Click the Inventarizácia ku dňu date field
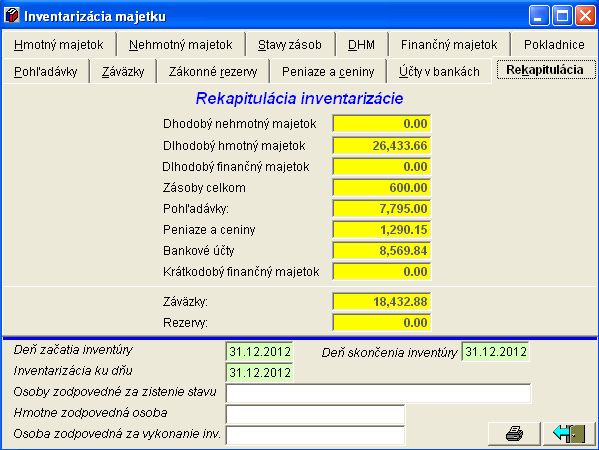599x450 pixels. pyautogui.click(x=260, y=372)
